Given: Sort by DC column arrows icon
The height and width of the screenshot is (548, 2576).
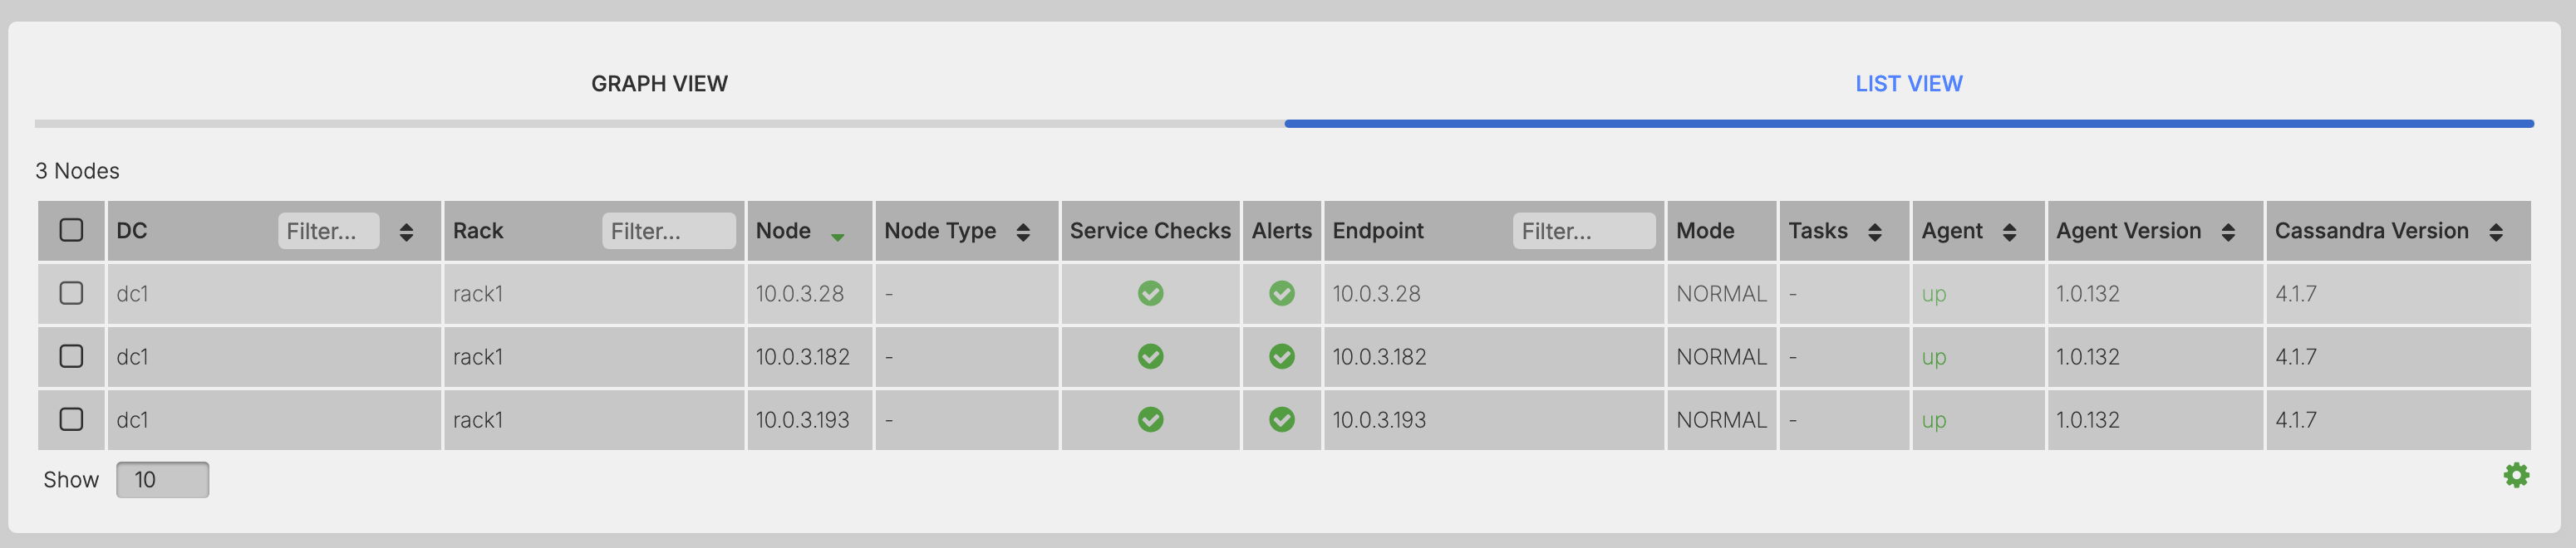Looking at the screenshot, I should [406, 232].
